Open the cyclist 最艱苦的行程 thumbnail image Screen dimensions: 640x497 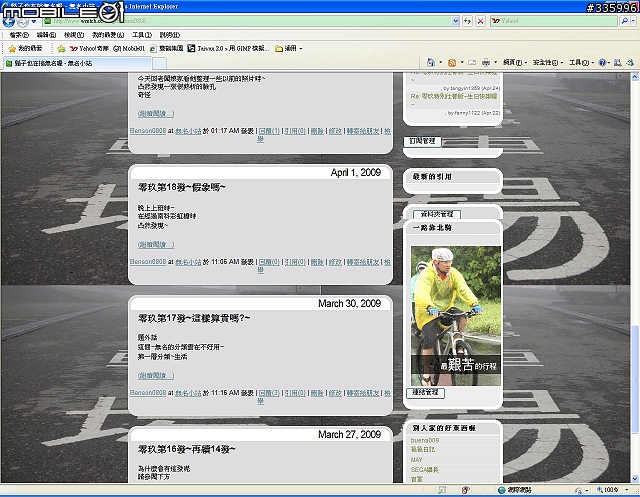pos(456,315)
